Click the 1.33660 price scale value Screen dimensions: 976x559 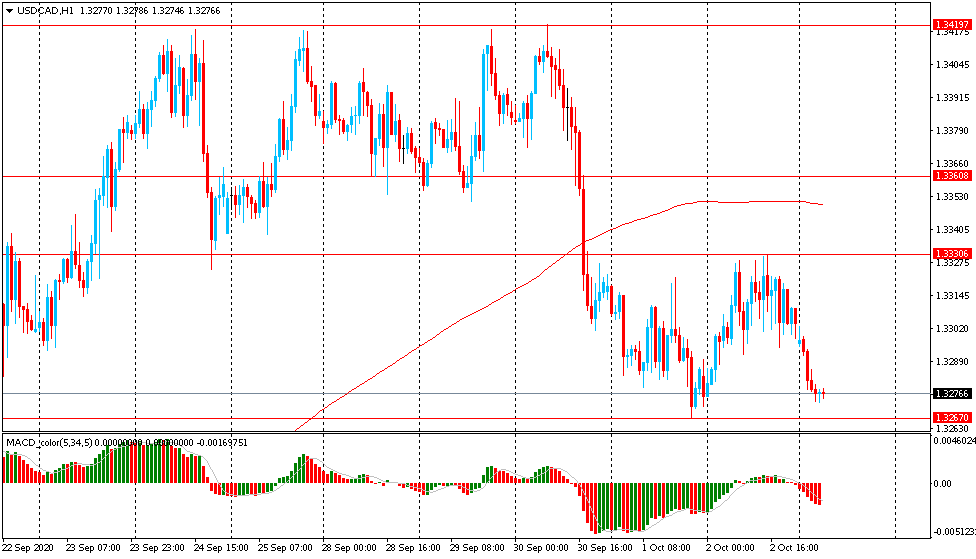[x=952, y=164]
